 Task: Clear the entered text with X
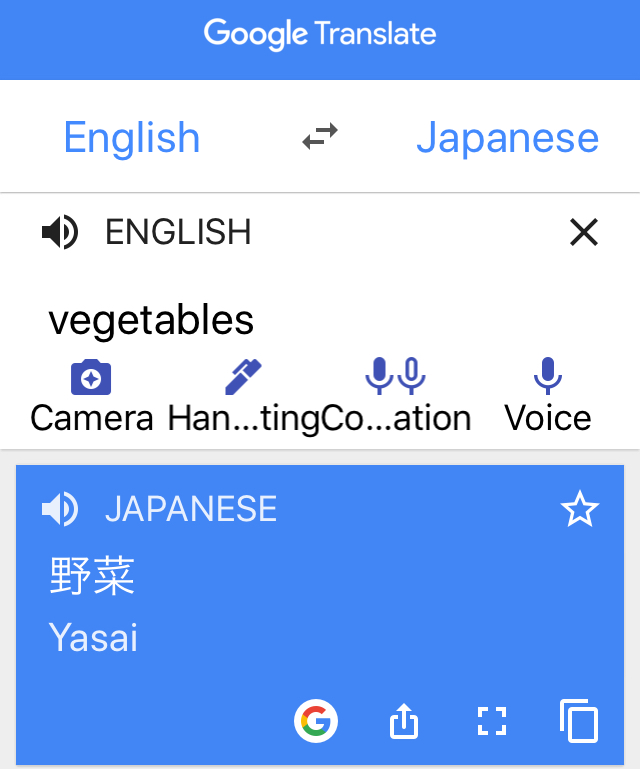pos(584,232)
